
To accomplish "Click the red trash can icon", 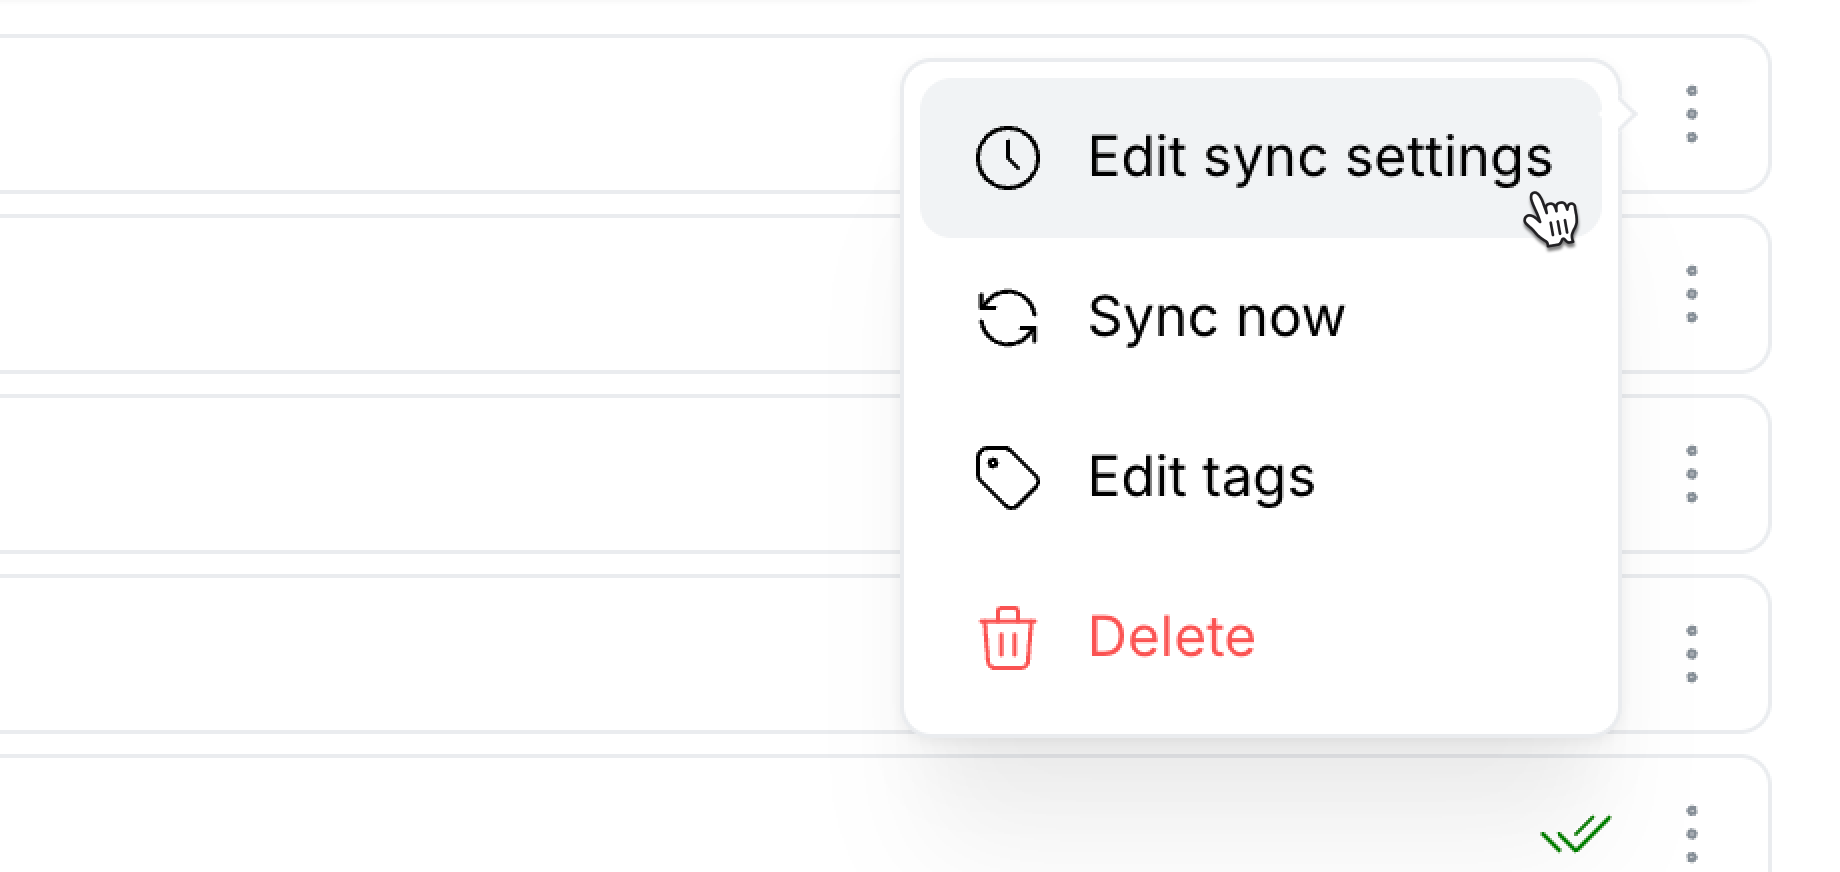I will coord(1008,637).
